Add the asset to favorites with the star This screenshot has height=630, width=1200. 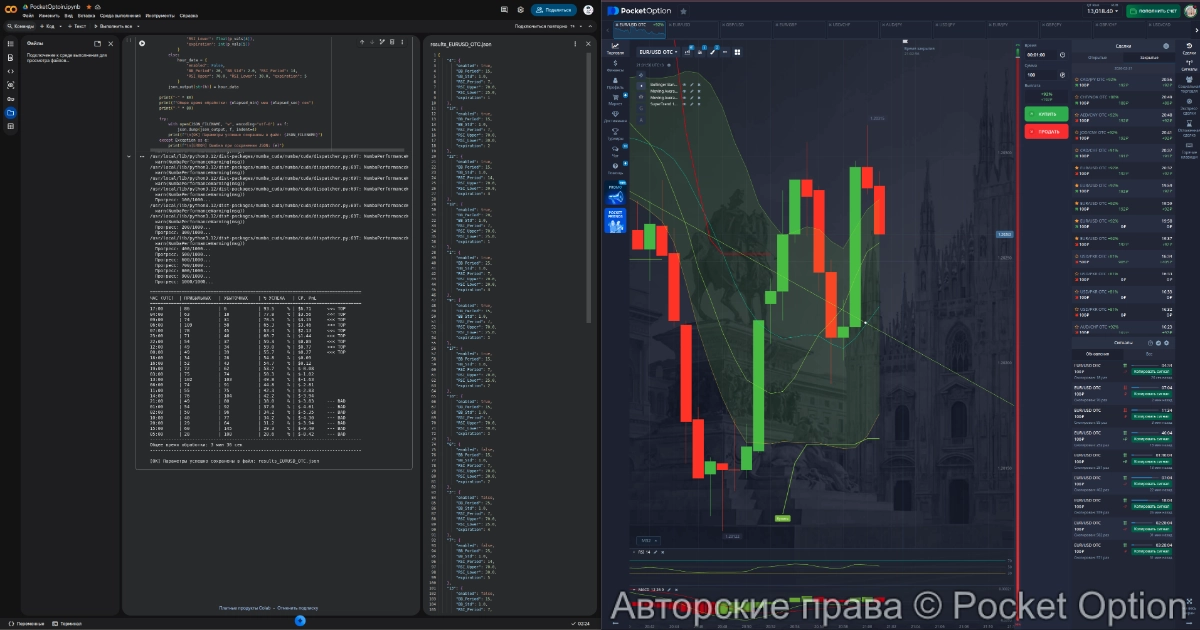point(683,11)
